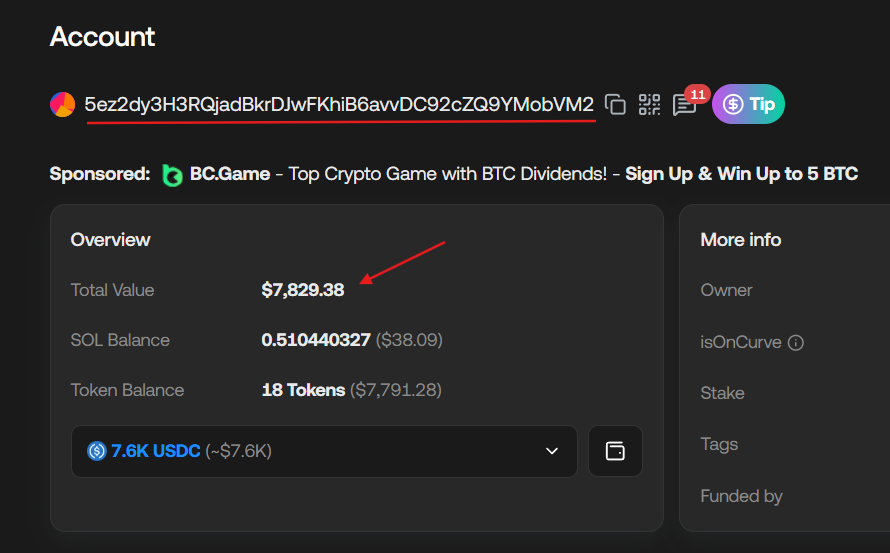The width and height of the screenshot is (890, 553).
Task: Click the USDC coin icon
Action: coord(96,451)
